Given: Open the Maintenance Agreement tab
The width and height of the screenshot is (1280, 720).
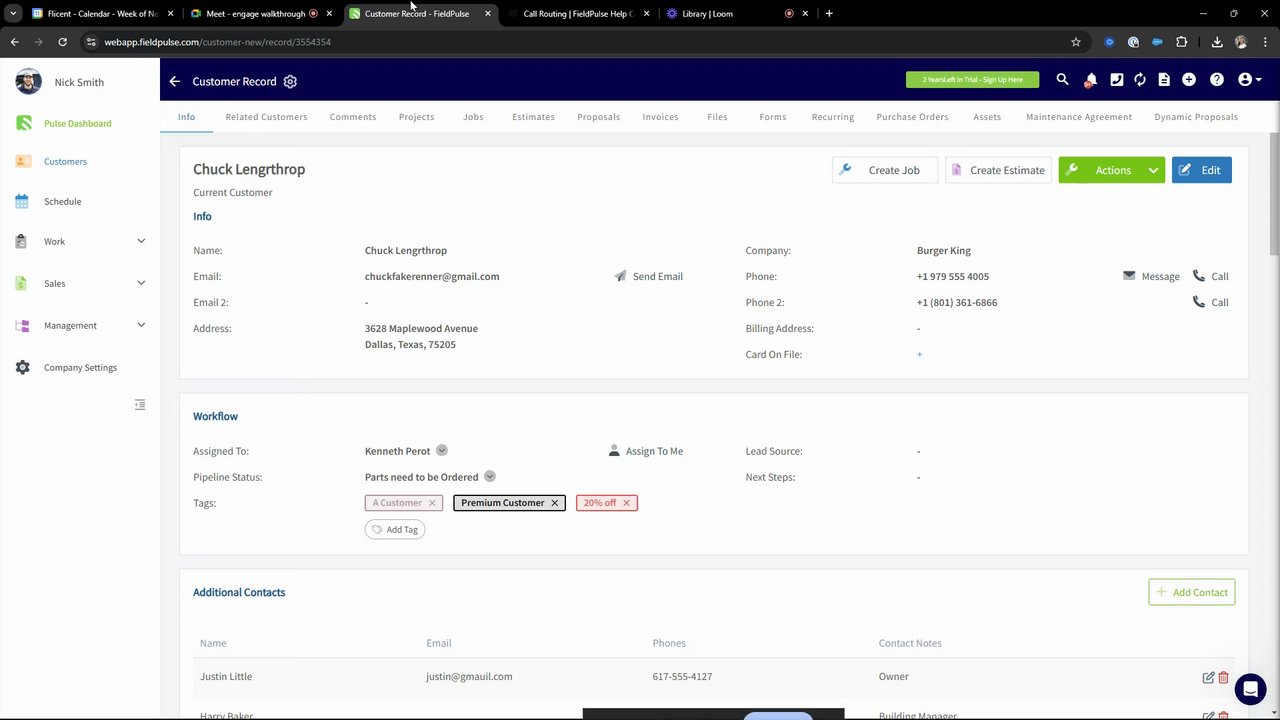Looking at the screenshot, I should pos(1079,117).
